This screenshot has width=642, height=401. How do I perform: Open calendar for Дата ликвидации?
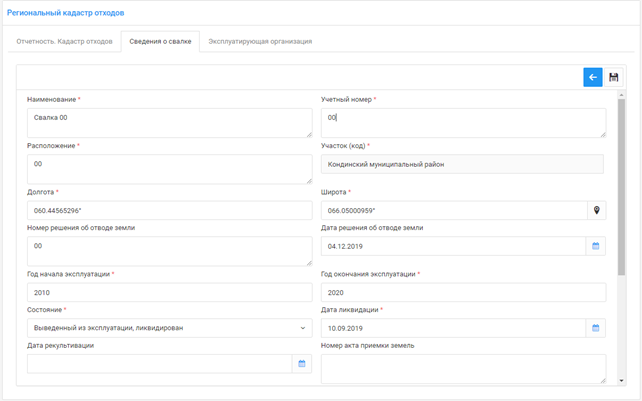point(596,328)
